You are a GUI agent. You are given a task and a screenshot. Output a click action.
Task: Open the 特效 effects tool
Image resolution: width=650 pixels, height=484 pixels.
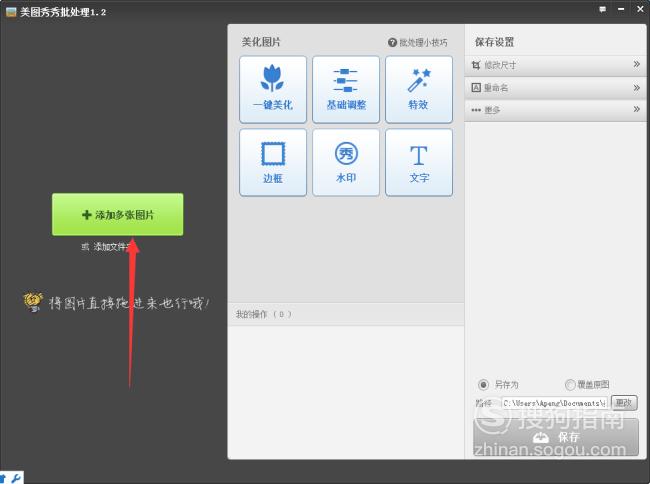(419, 90)
